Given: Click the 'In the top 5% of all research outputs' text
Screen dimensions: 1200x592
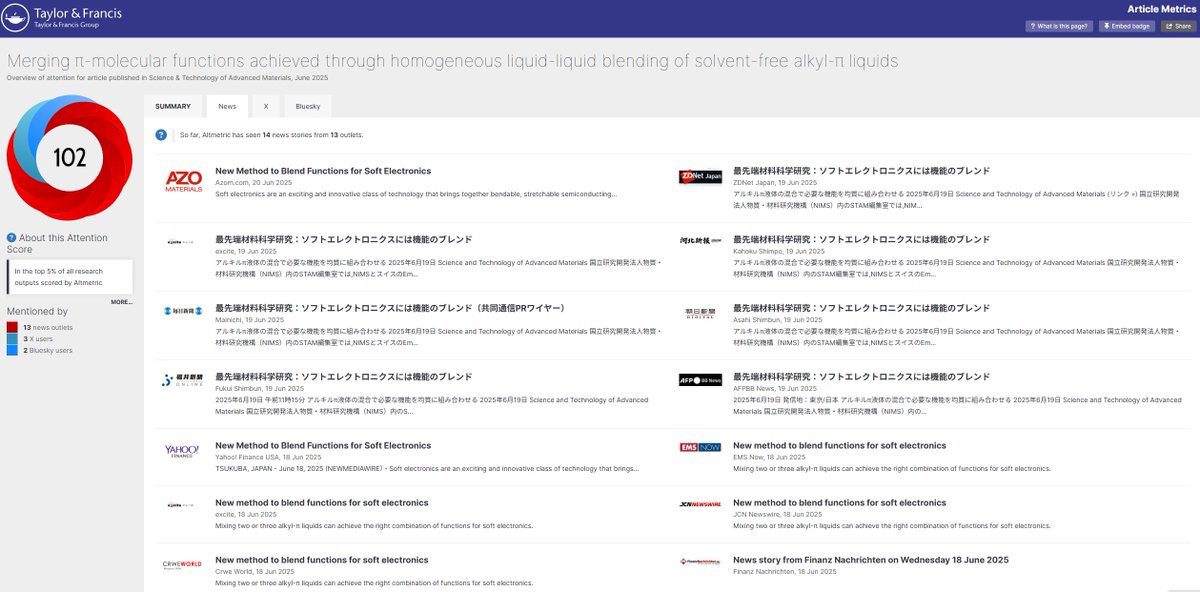Looking at the screenshot, I should (x=59, y=276).
